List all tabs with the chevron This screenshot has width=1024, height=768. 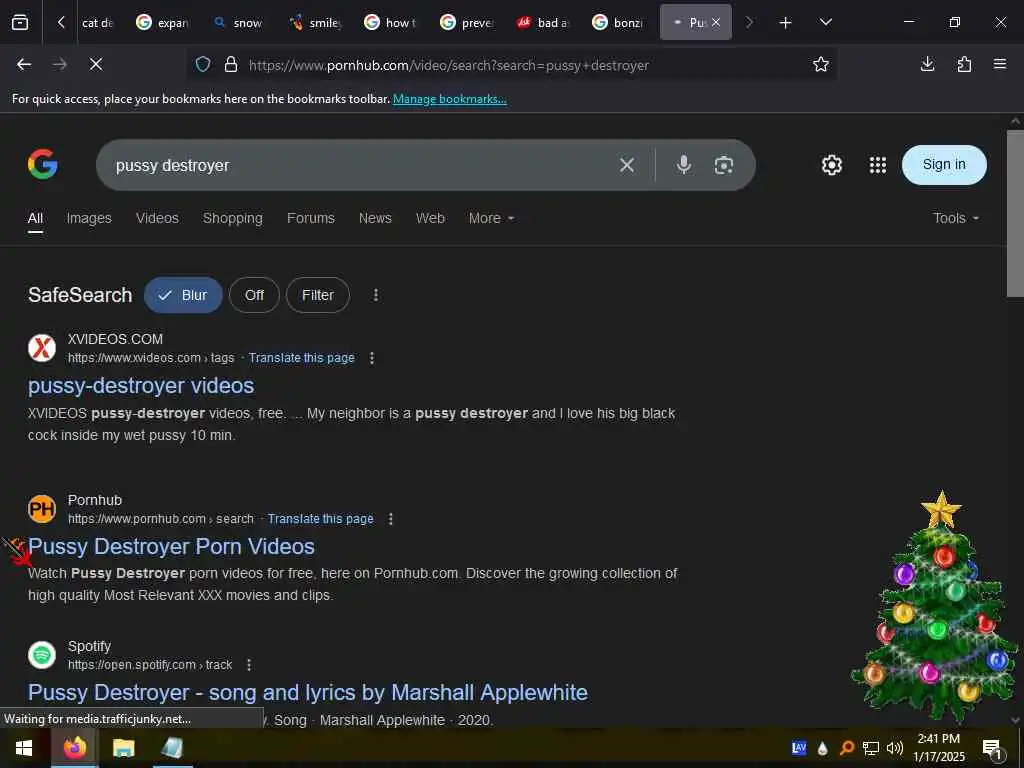(825, 23)
